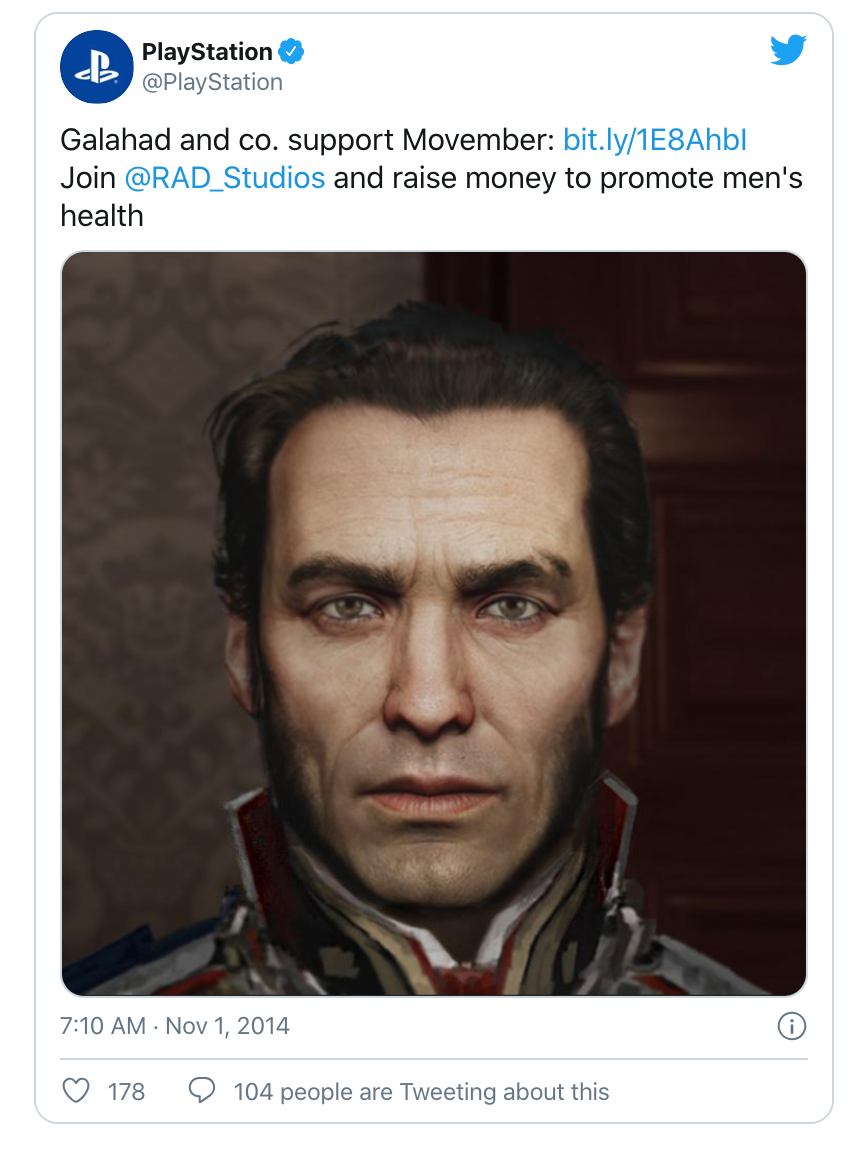862x1160 pixels.
Task: Click the blue verified badge
Action: tap(292, 51)
